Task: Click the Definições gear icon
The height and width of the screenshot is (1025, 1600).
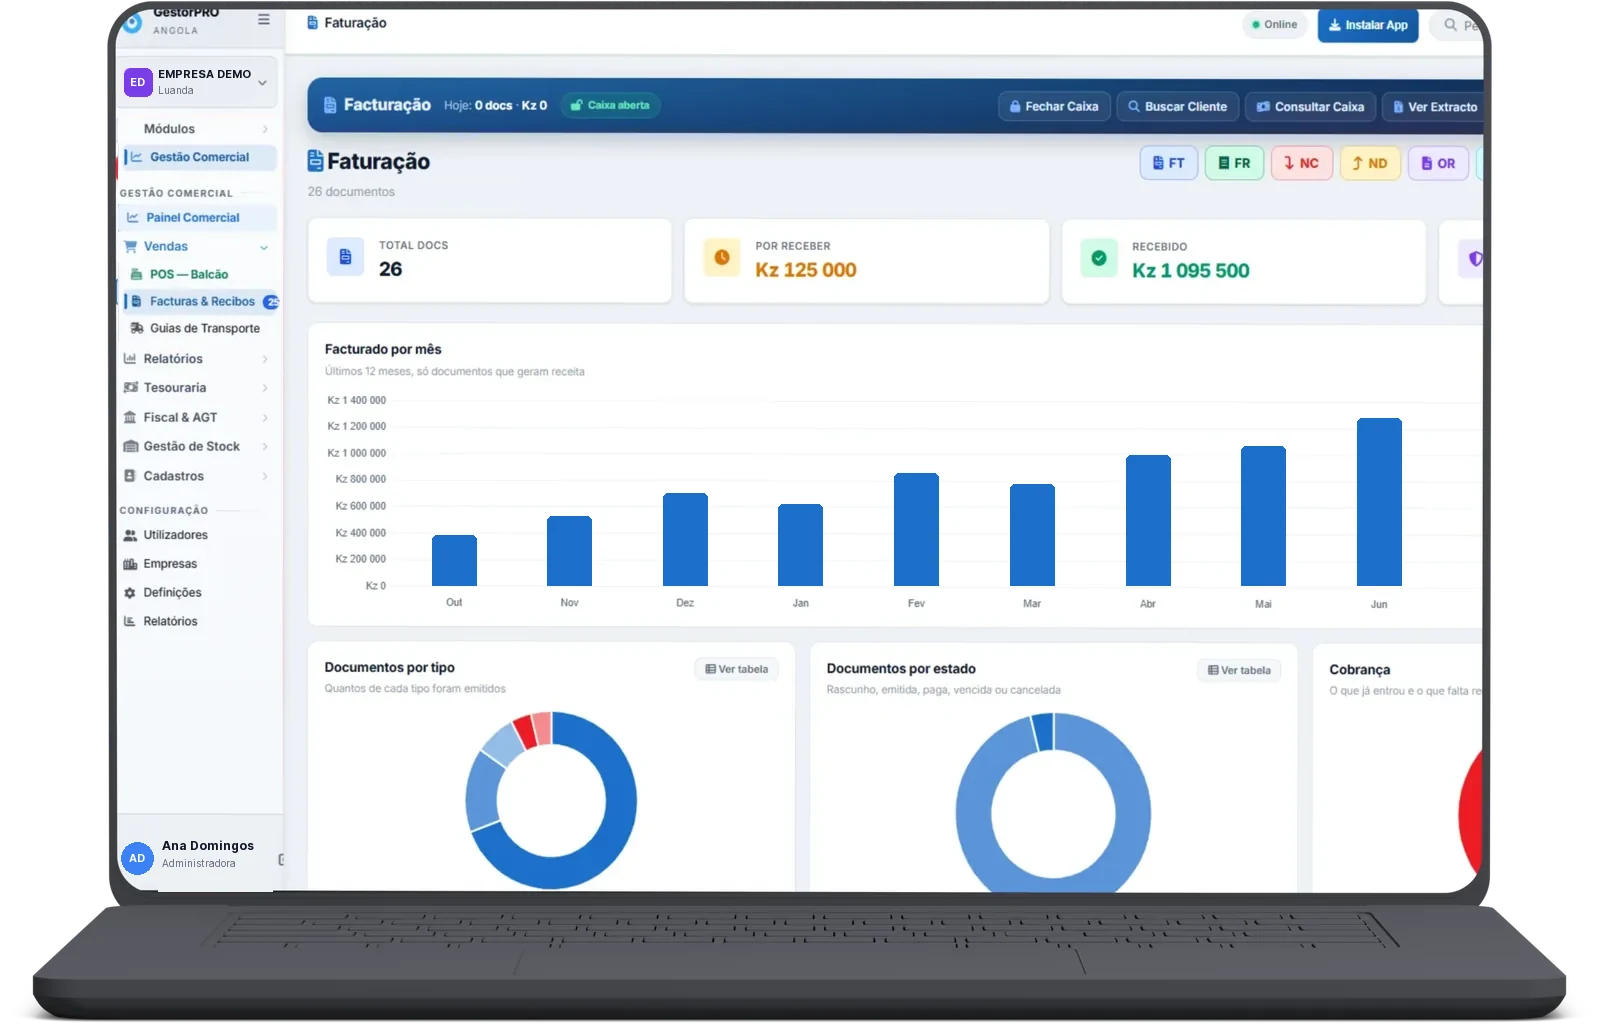Action: pyautogui.click(x=130, y=593)
